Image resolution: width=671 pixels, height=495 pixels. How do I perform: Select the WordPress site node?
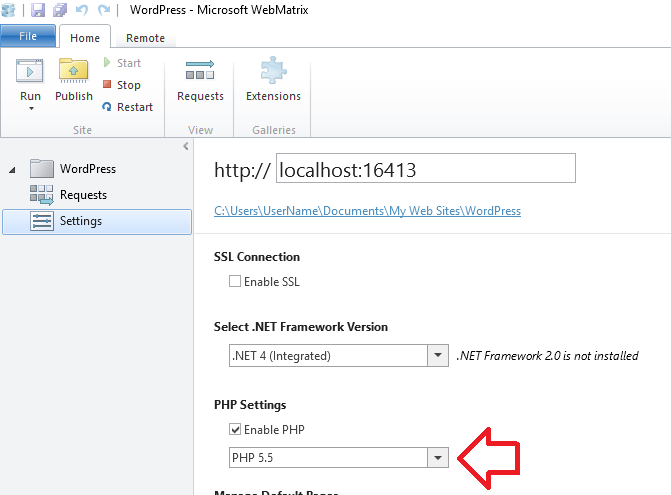coord(87,169)
